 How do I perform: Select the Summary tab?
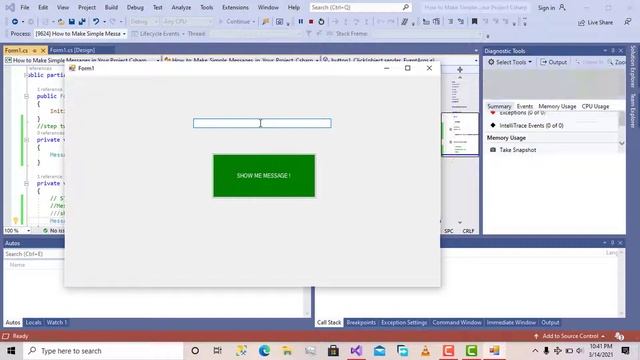(499, 106)
